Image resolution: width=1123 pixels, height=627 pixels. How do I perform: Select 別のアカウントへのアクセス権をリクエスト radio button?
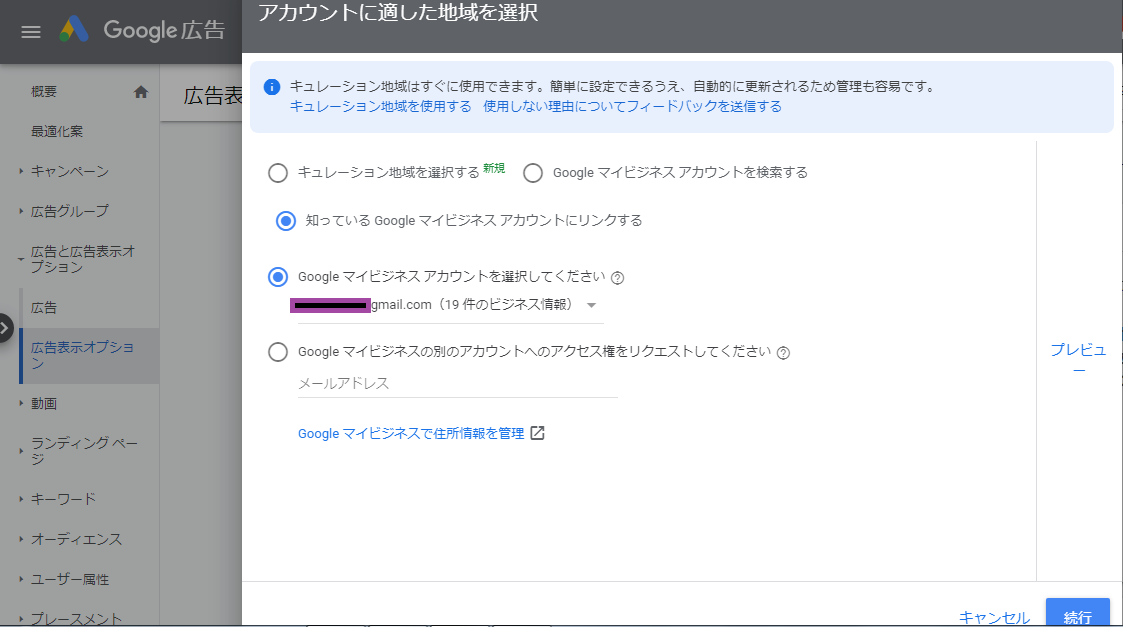(x=278, y=352)
